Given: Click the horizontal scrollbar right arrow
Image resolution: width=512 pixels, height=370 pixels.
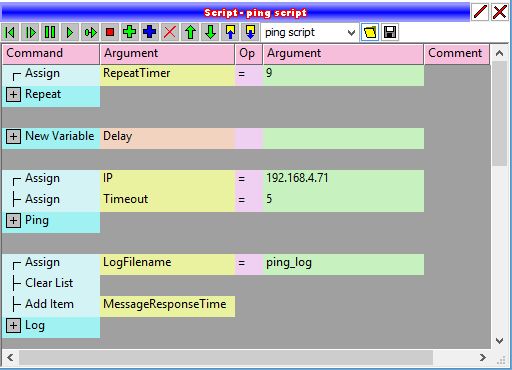Looking at the screenshot, I should click(483, 358).
